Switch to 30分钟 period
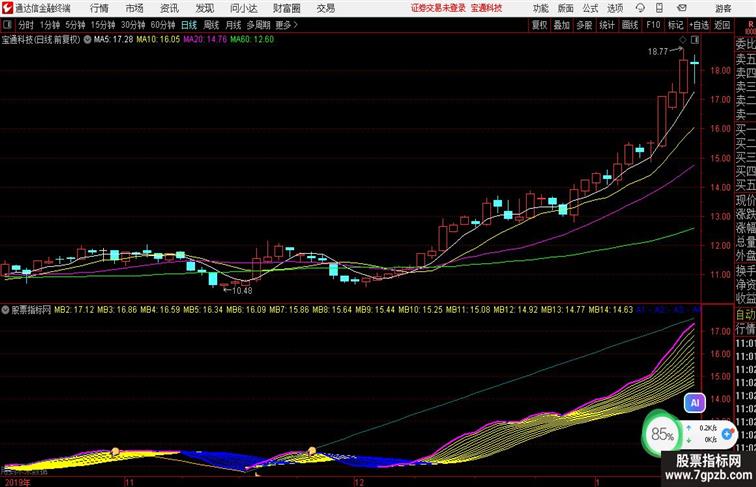 point(133,25)
